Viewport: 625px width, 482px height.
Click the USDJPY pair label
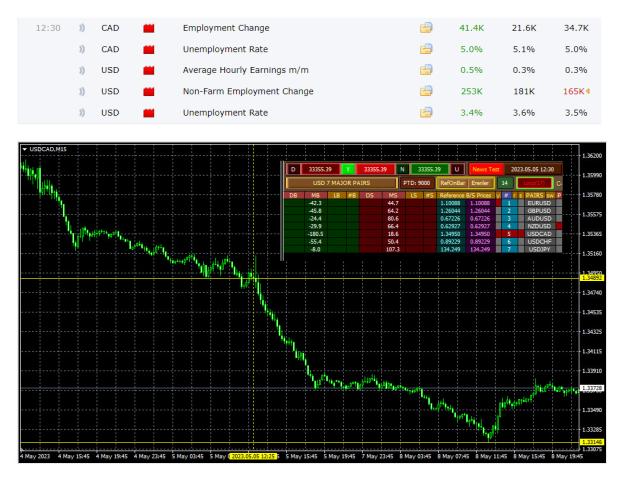click(539, 249)
